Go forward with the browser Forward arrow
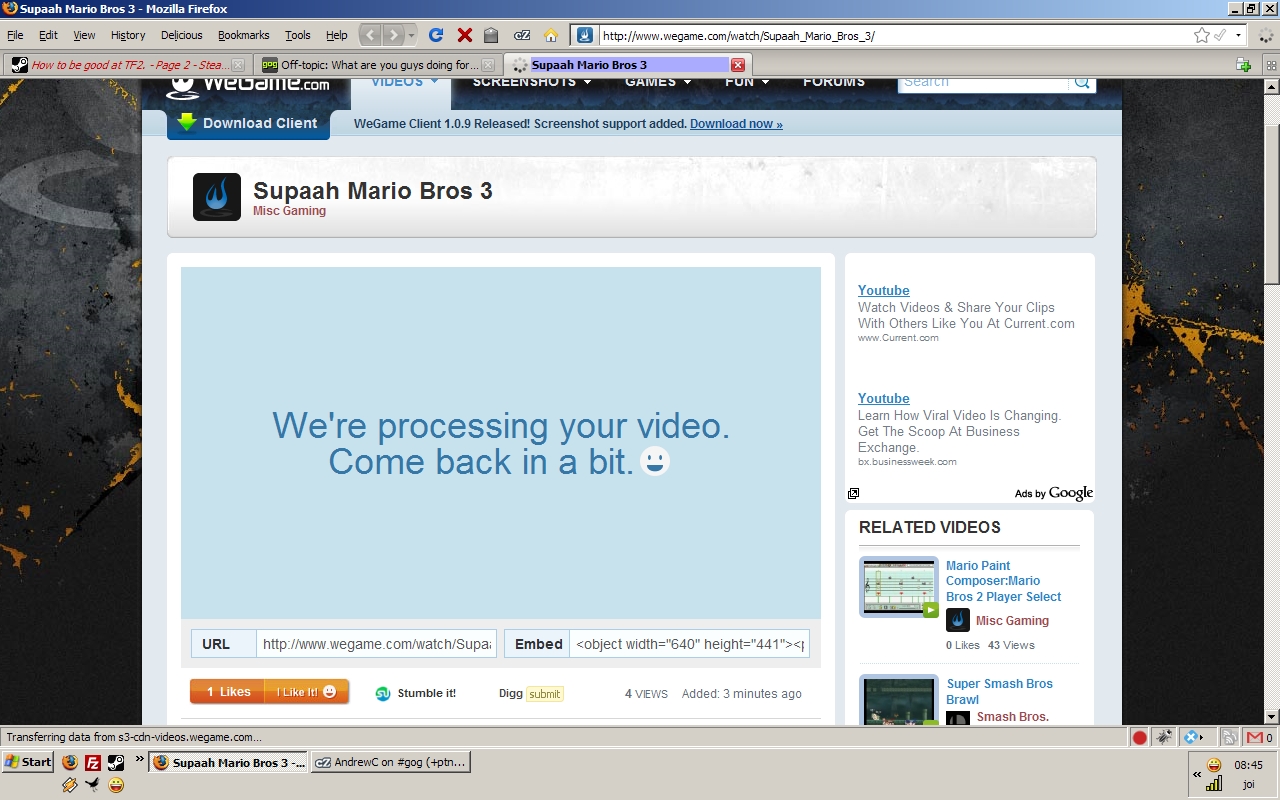Image resolution: width=1280 pixels, height=800 pixels. point(394,35)
